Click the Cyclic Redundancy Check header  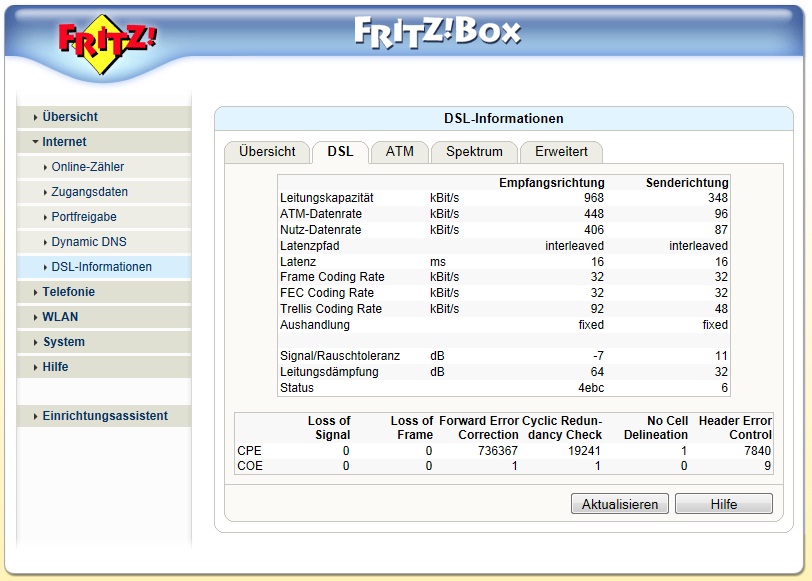562,428
